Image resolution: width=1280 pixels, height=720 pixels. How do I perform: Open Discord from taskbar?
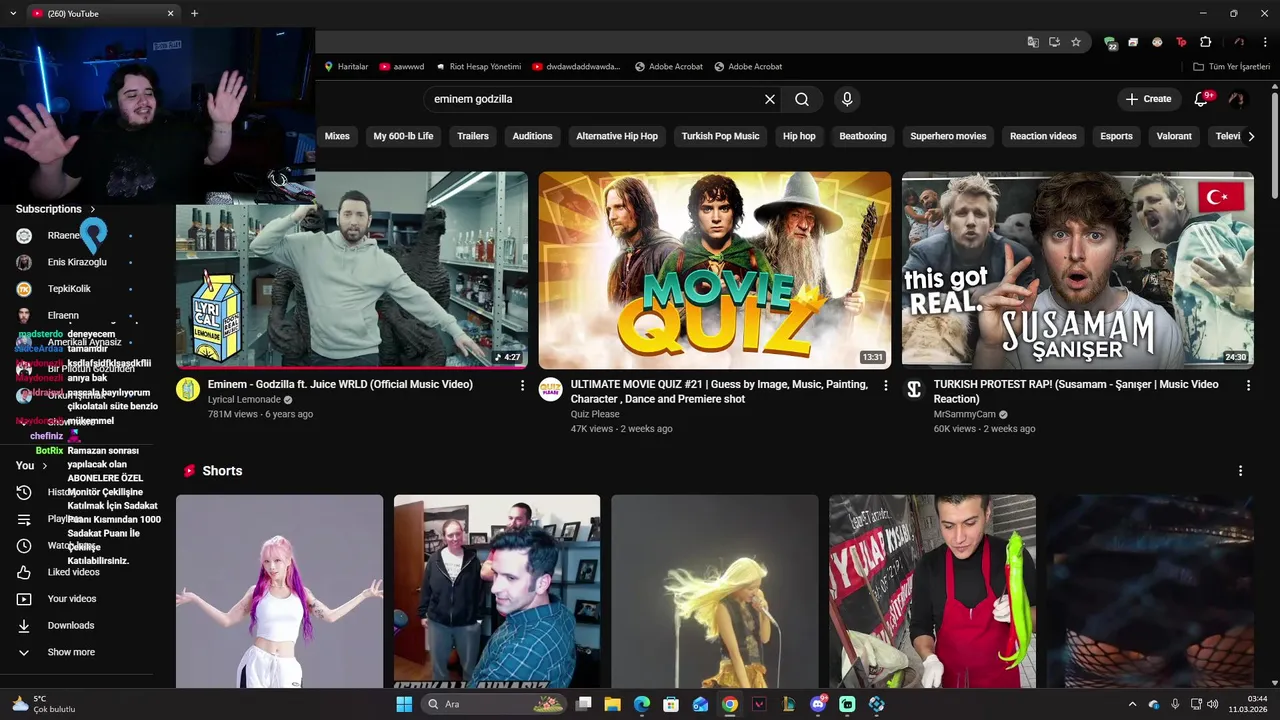(x=818, y=704)
